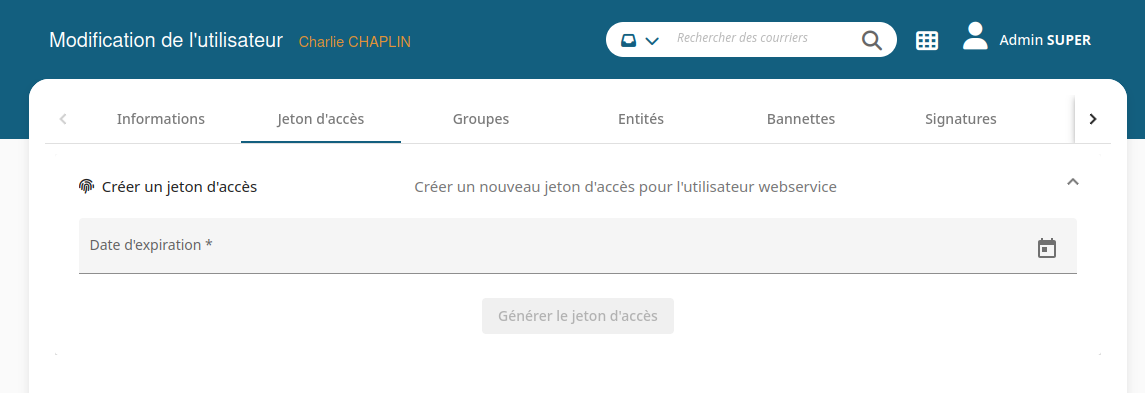Click the magnifying glass search icon
Screen dimensions: 1145x393
point(872,40)
